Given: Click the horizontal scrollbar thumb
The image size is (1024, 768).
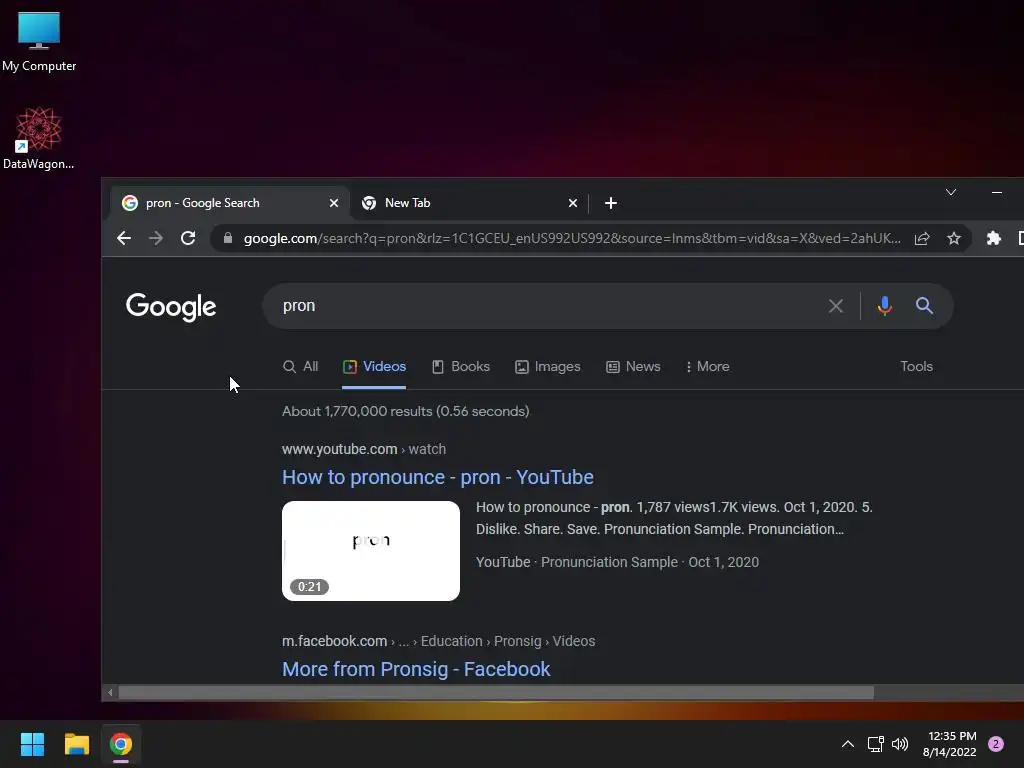Looking at the screenshot, I should pos(496,692).
